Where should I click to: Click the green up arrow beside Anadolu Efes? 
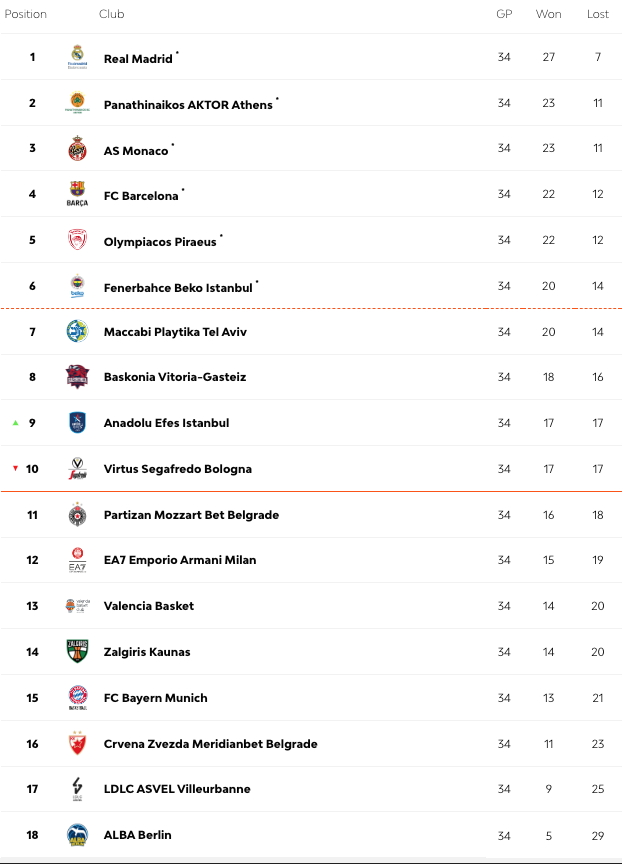[x=14, y=423]
